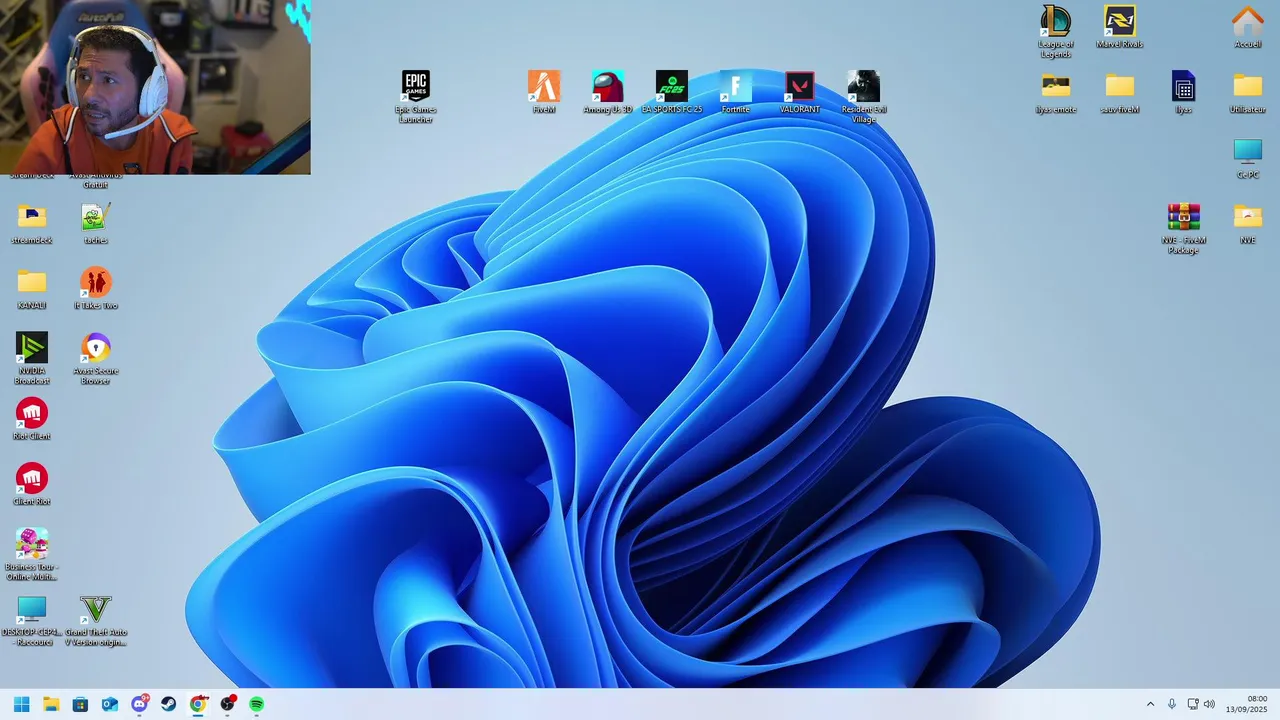Open File Explorer from taskbar
The image size is (1280, 720).
[51, 704]
